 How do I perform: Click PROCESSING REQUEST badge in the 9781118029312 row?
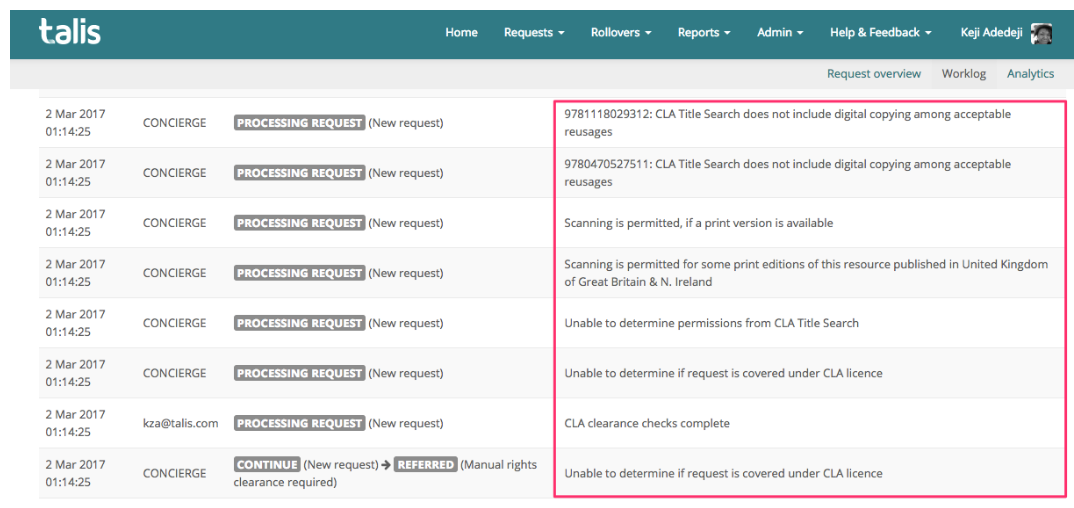[x=299, y=123]
